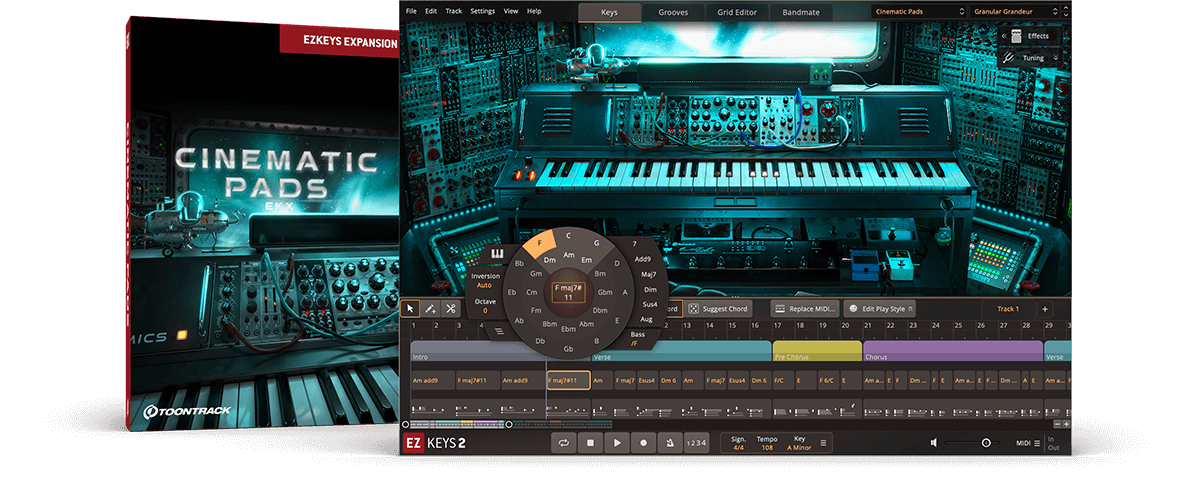Click the speaker volume icon
Screen dimensions: 1200x488
click(x=934, y=443)
